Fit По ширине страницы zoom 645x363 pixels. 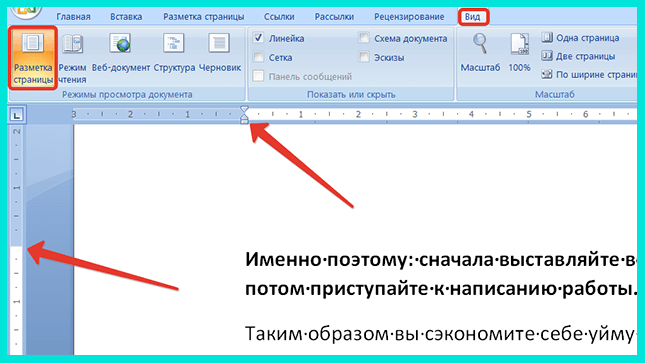coord(589,74)
